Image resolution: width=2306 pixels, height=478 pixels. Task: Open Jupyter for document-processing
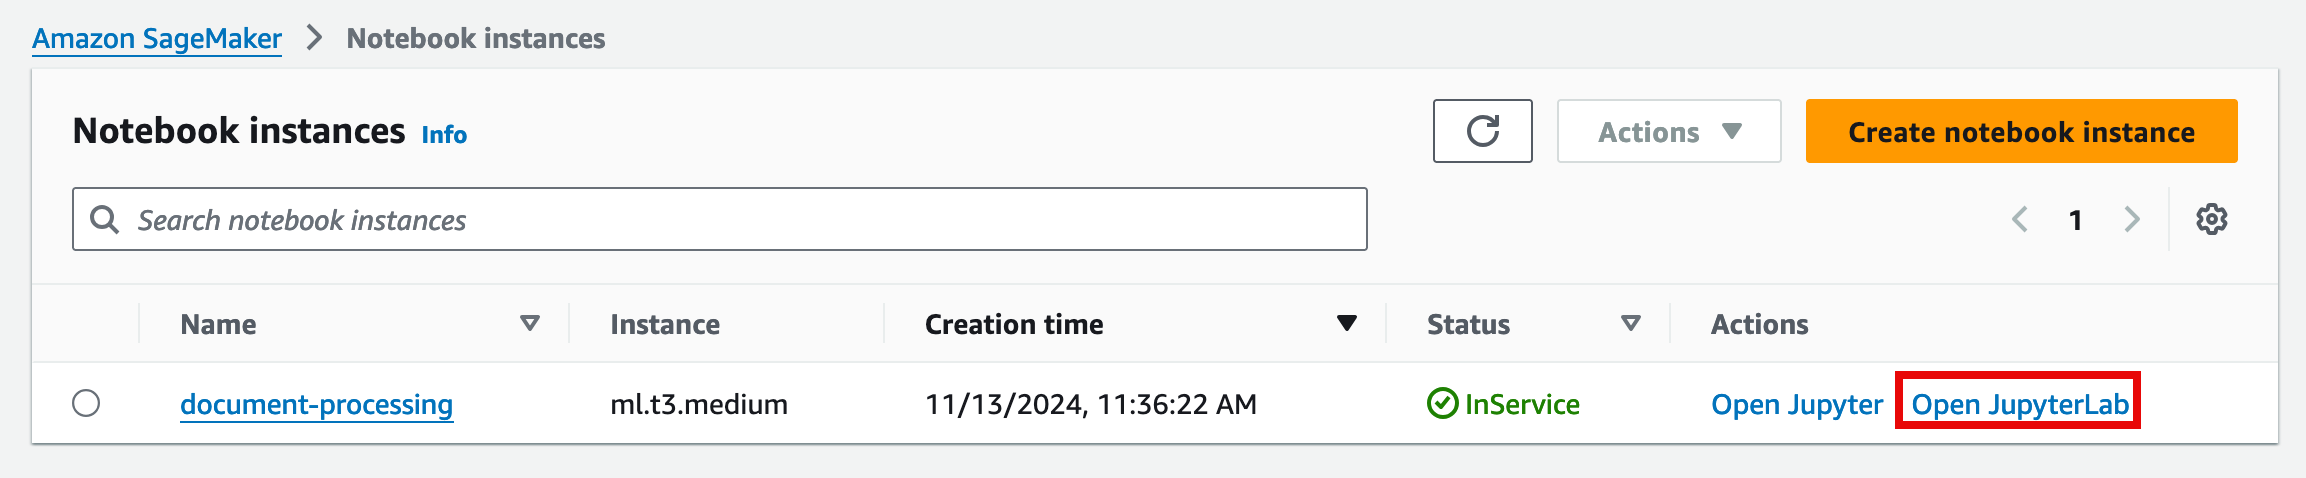click(x=1796, y=404)
